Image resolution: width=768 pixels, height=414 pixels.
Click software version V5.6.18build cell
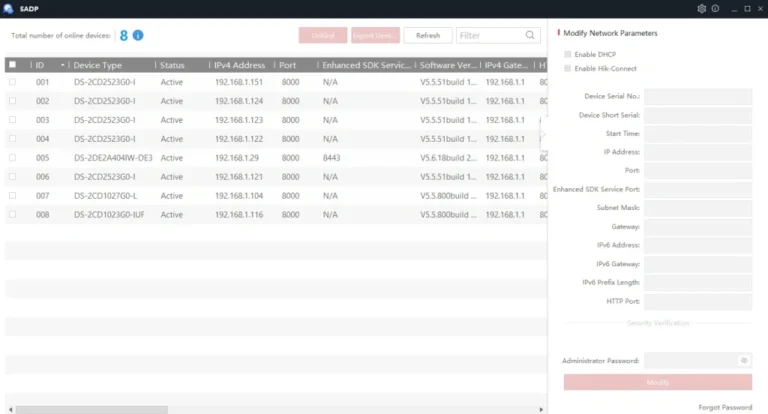[x=448, y=158]
